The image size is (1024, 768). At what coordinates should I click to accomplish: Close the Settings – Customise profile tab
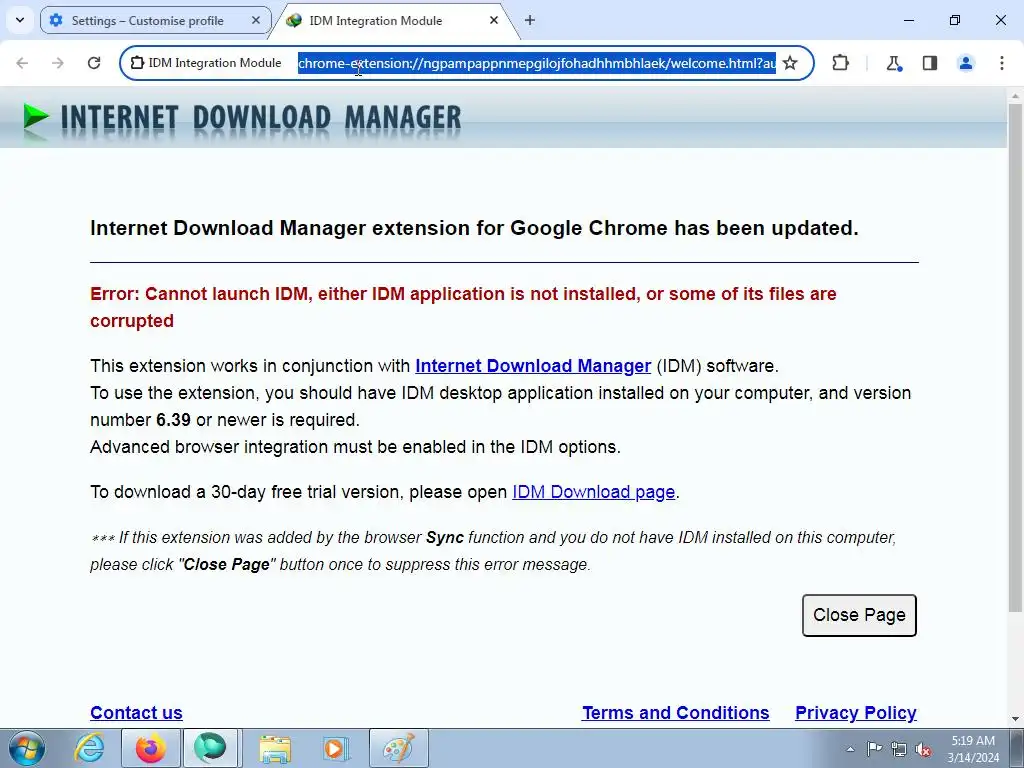(x=256, y=20)
